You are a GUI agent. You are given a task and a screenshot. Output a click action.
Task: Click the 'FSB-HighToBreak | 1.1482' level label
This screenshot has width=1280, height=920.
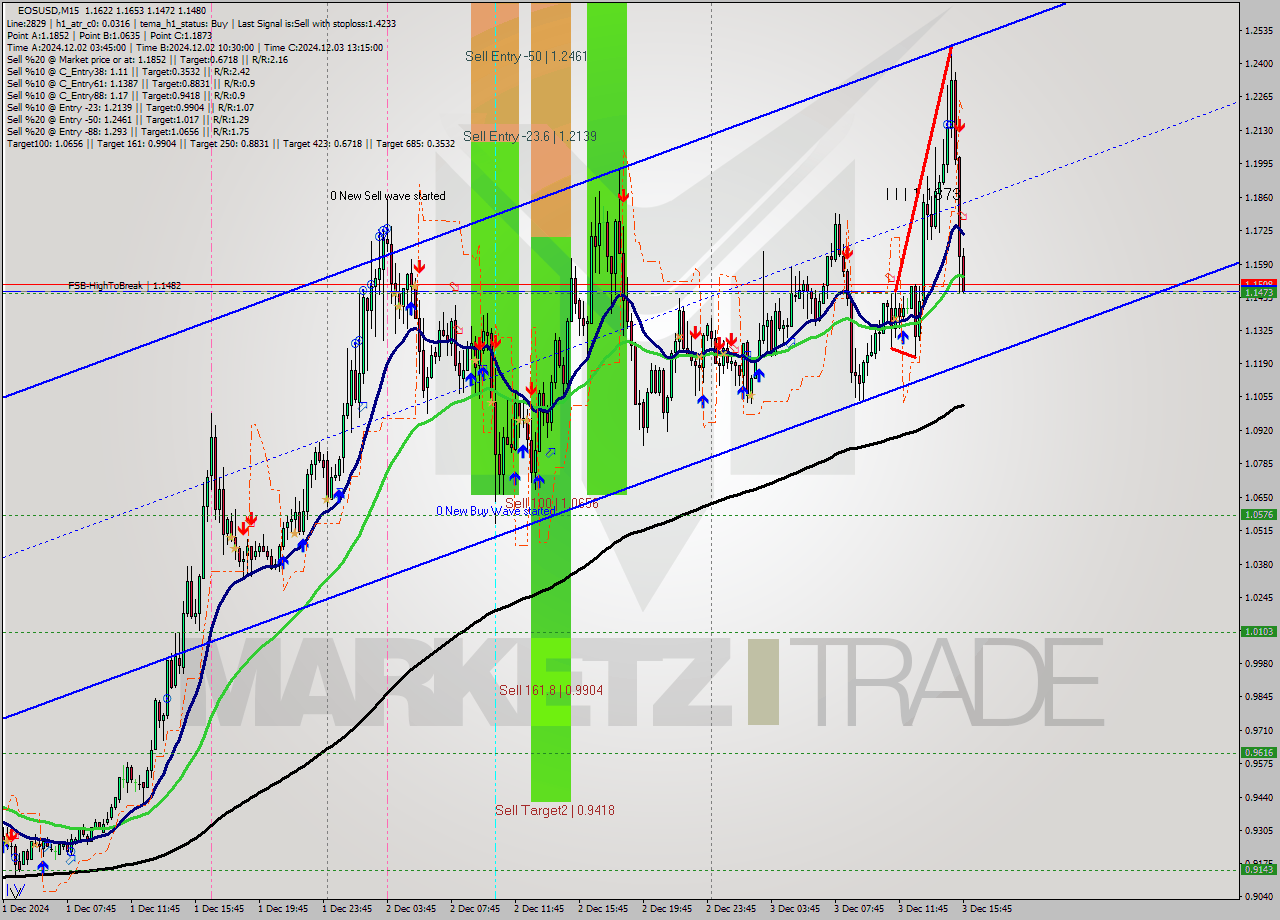coord(125,286)
